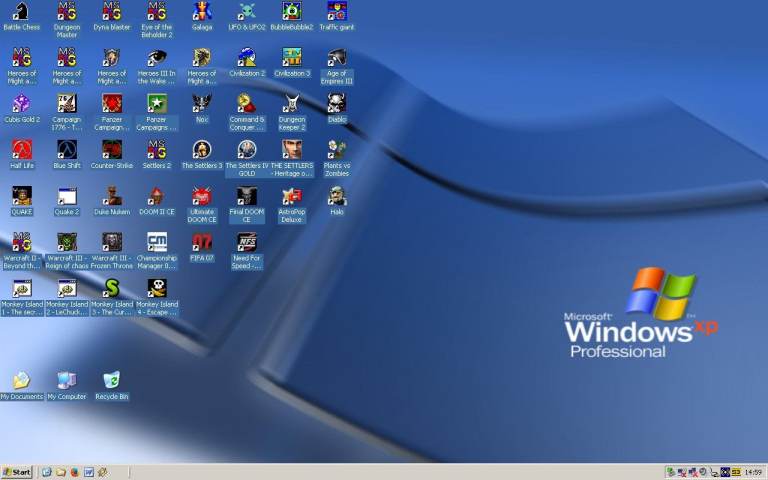The width and height of the screenshot is (768, 480).
Task: Select the Civilization 3 icon
Action: point(291,58)
